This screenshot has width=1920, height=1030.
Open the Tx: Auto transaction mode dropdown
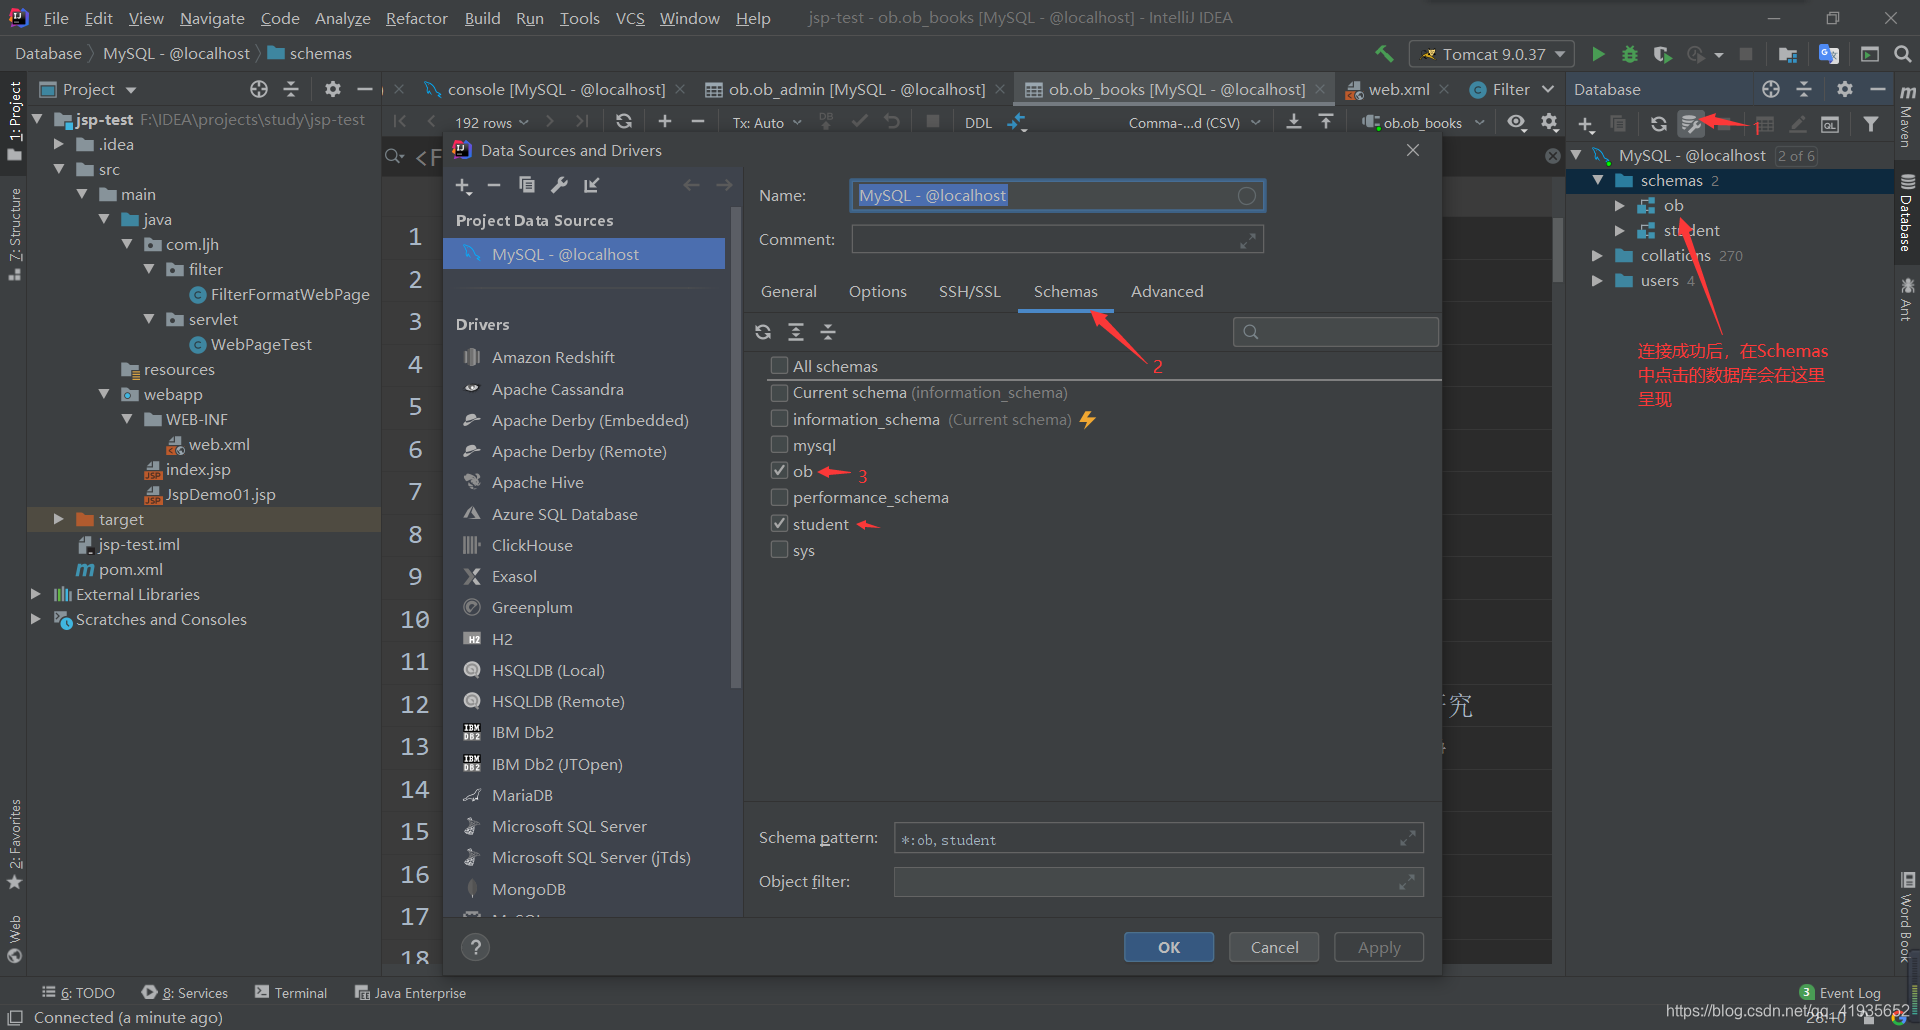tap(767, 122)
